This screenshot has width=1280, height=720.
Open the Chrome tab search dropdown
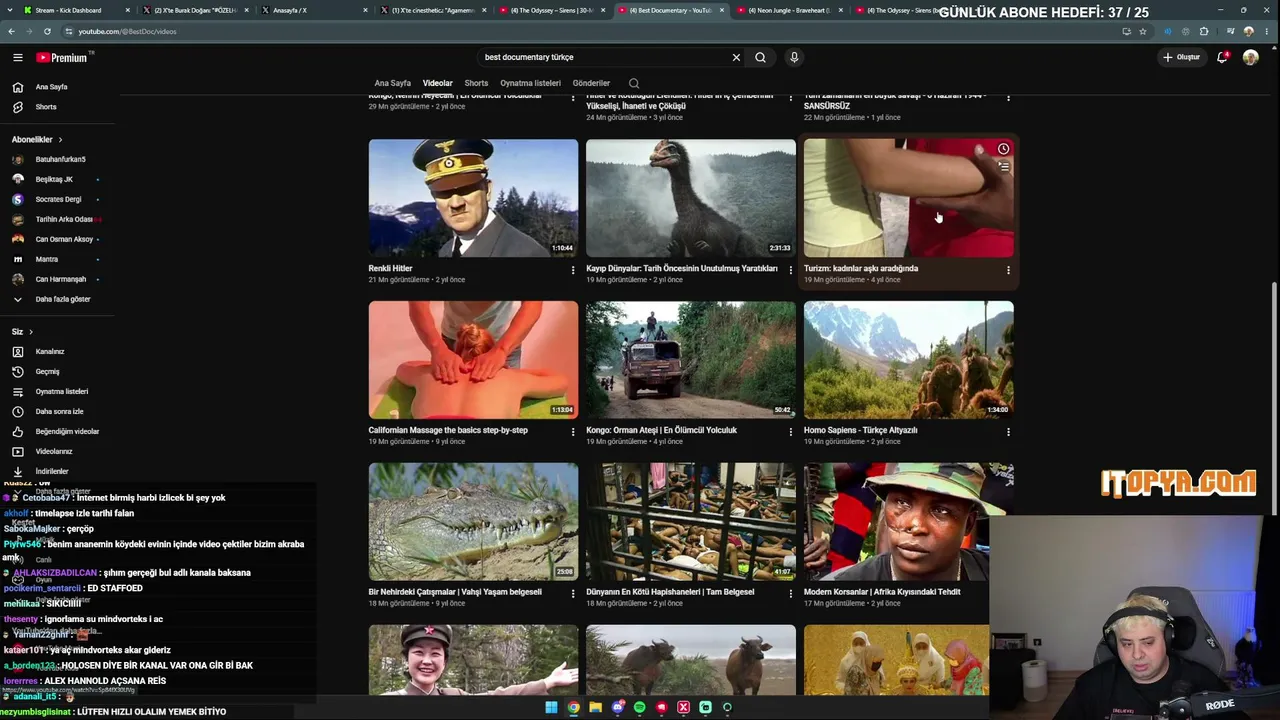[x=11, y=10]
